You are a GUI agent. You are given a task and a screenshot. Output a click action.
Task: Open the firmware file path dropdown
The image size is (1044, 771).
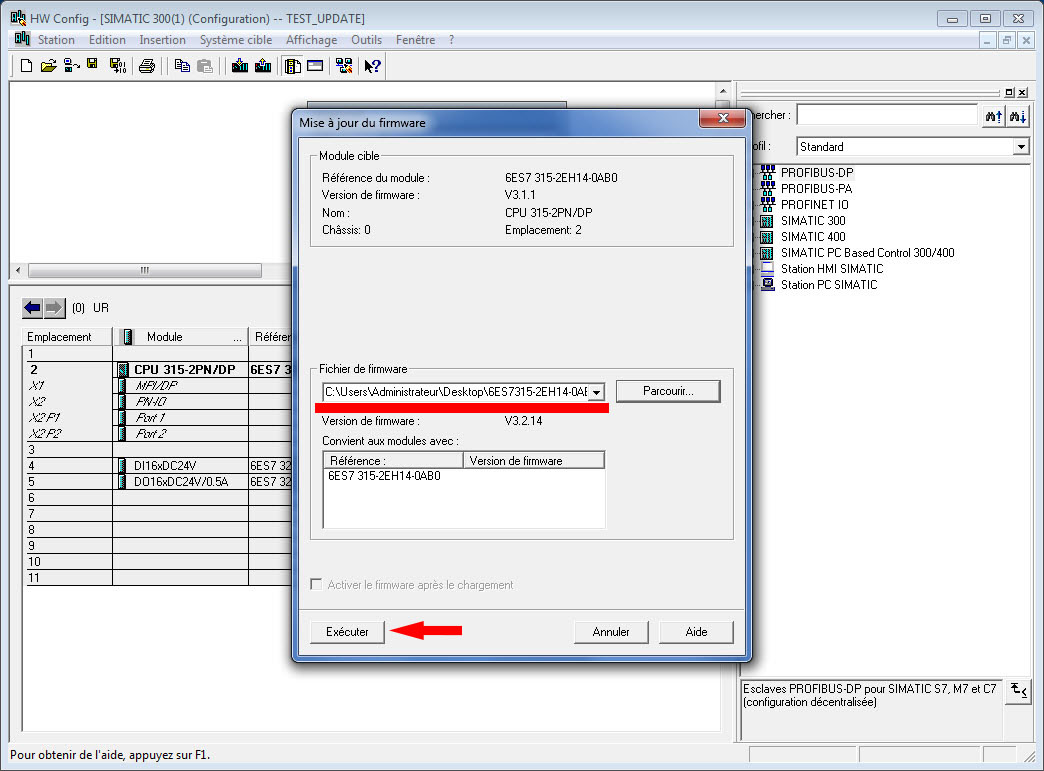[x=596, y=392]
